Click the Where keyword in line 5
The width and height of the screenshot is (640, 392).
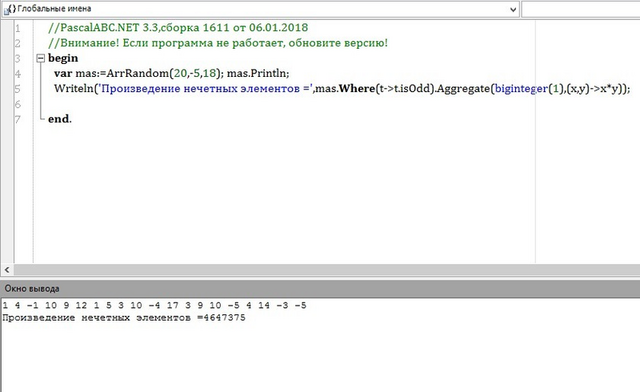pos(357,88)
